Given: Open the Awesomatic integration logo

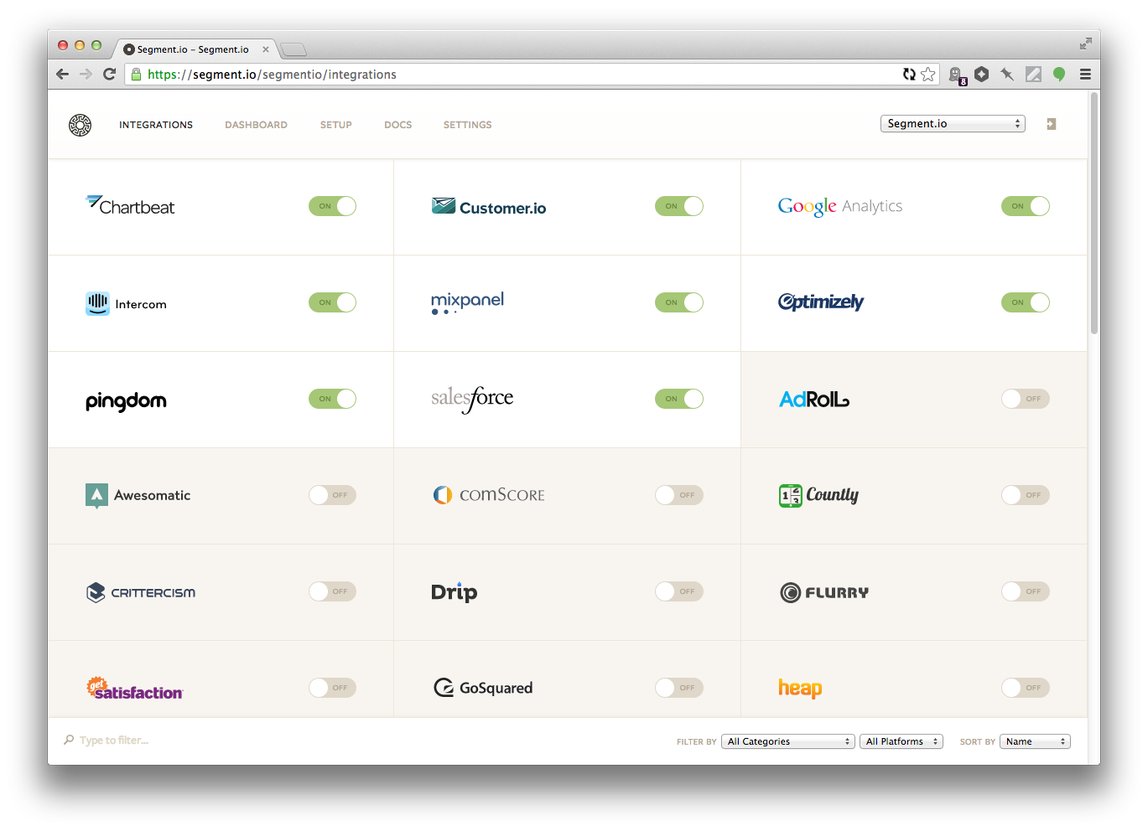Looking at the screenshot, I should point(138,496).
